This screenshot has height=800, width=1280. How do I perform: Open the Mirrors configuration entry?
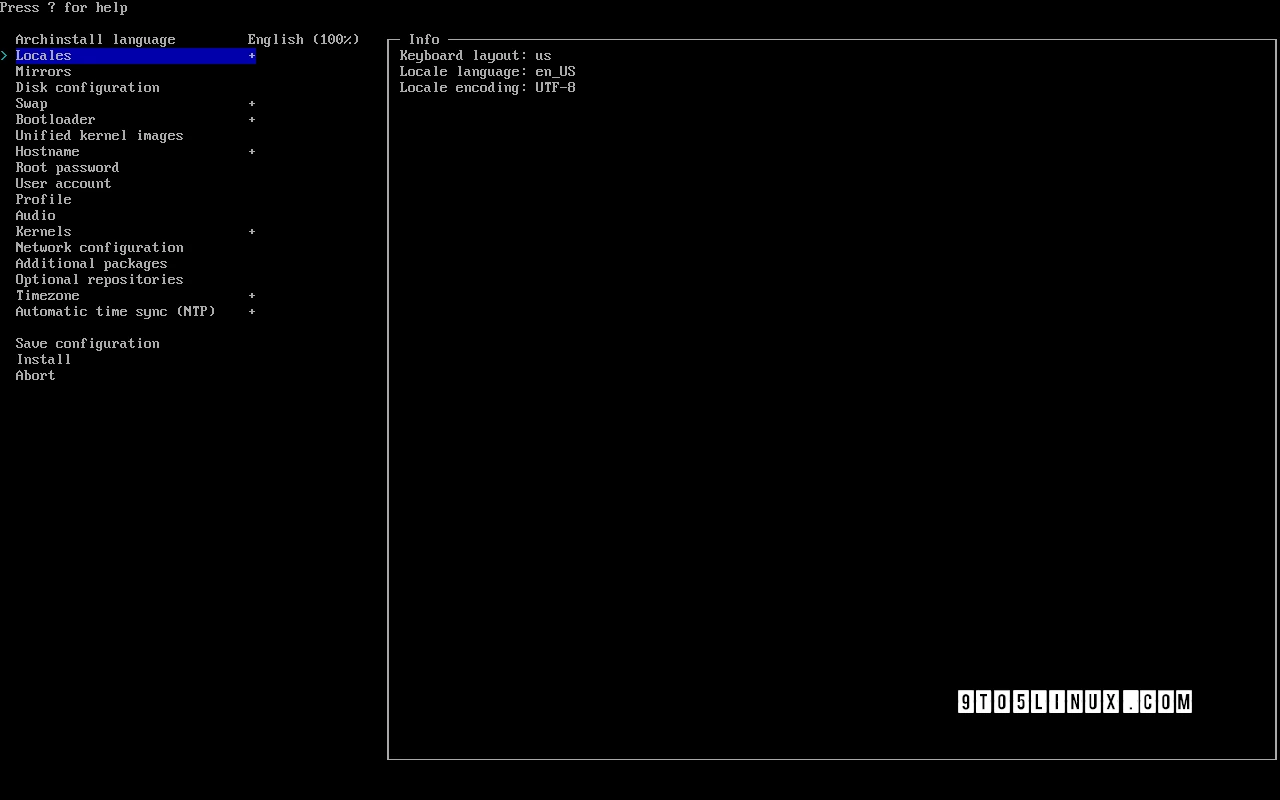pos(43,71)
